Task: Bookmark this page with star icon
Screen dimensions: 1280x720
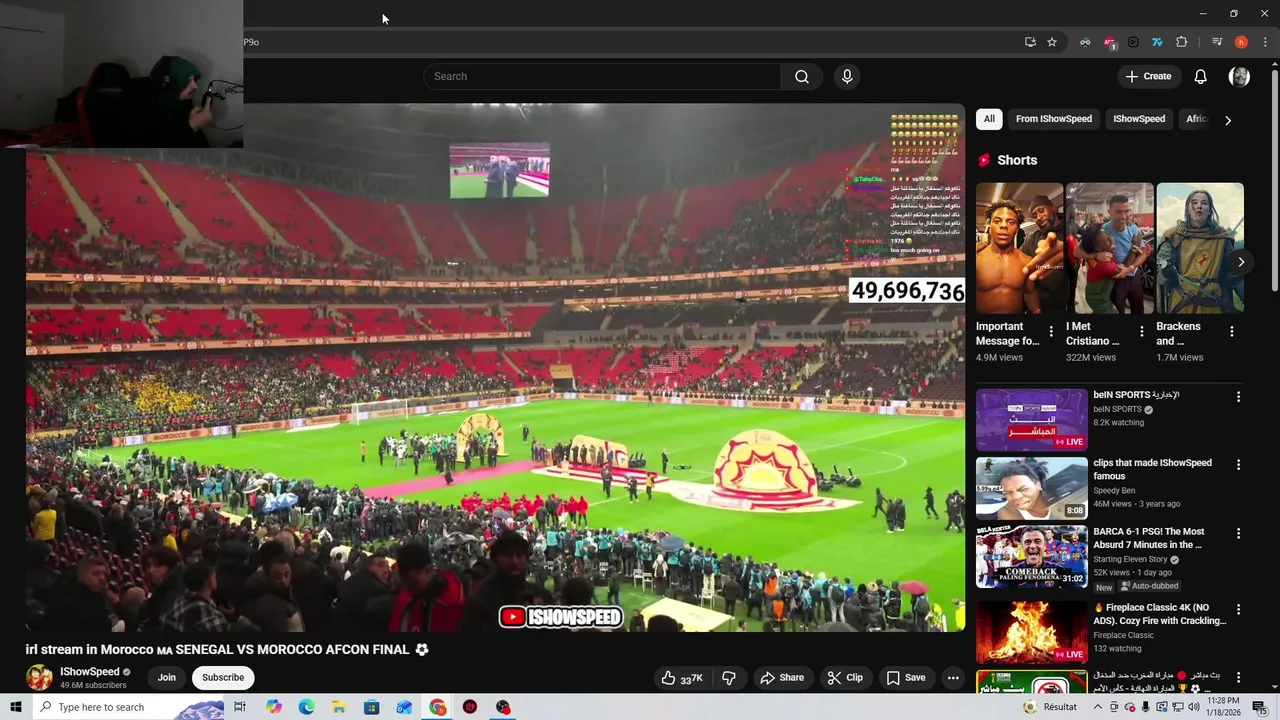Action: click(1052, 42)
